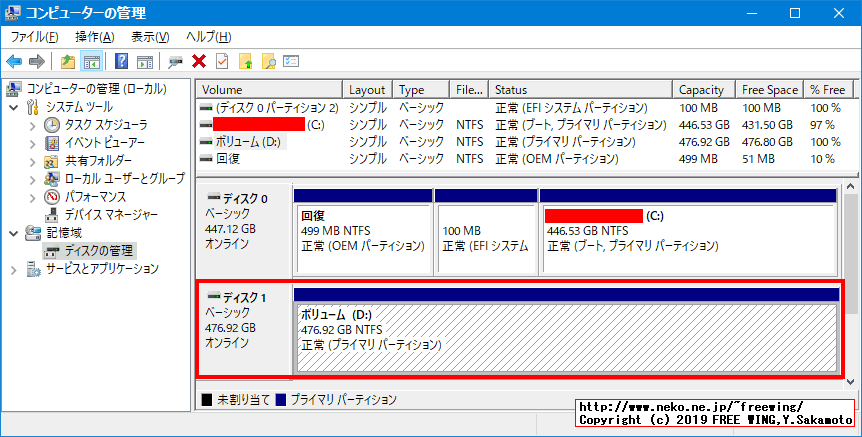Click the Up one level folder icon
The width and height of the screenshot is (862, 437).
click(x=68, y=61)
